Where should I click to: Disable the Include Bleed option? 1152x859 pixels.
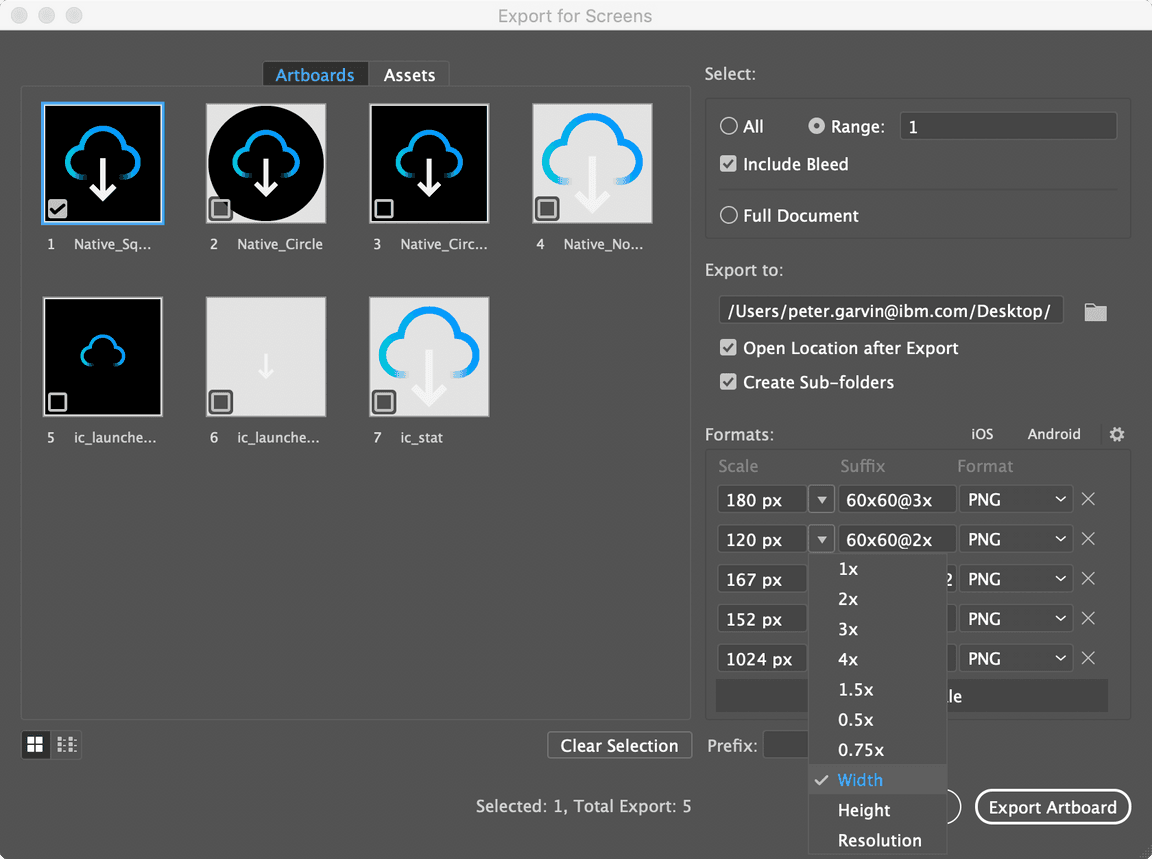tap(728, 164)
